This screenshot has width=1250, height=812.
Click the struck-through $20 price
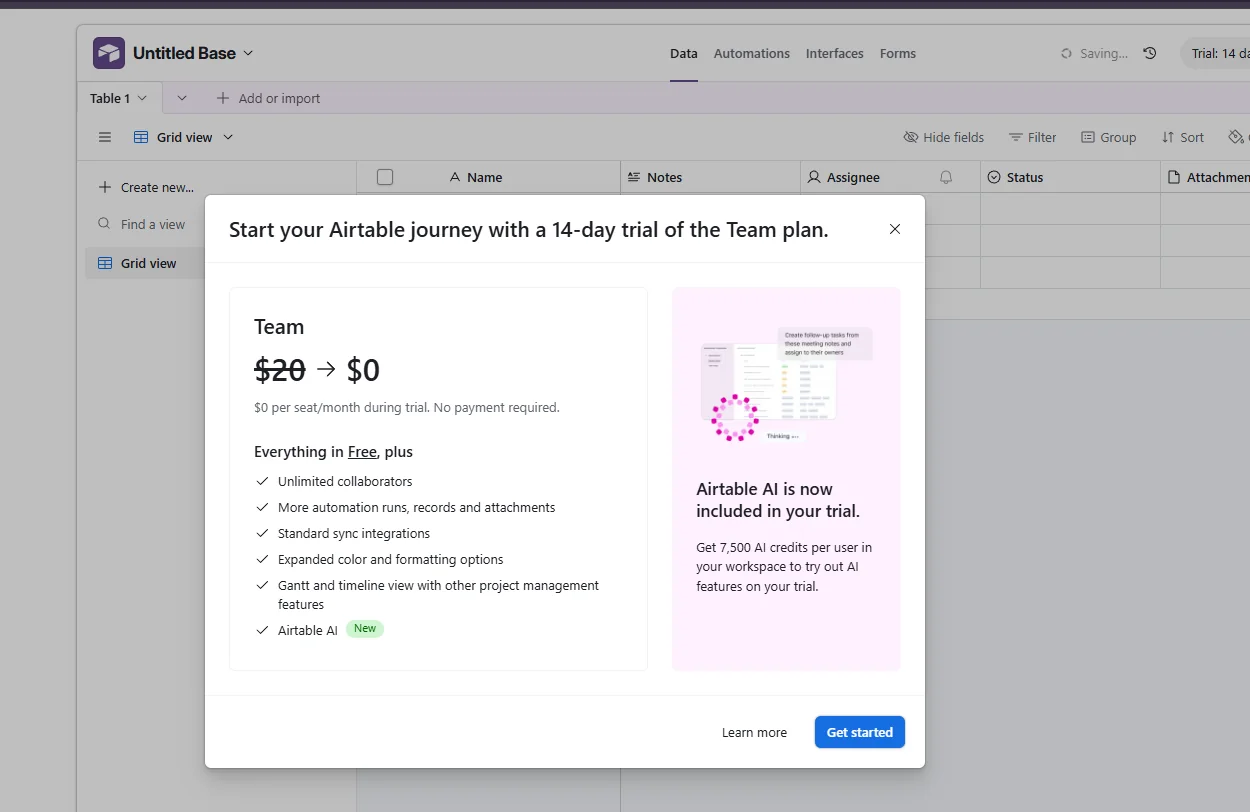pyautogui.click(x=280, y=371)
